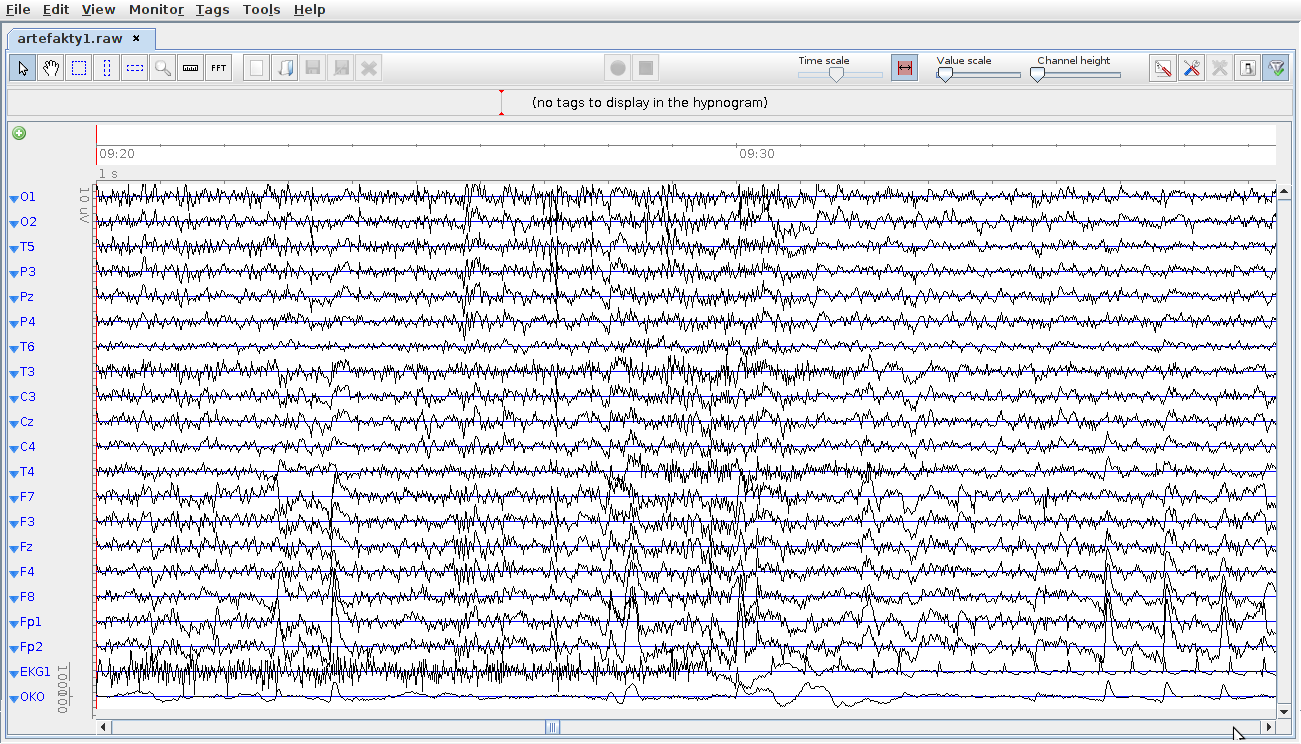
Task: Click the open tag document icon
Action: 285,68
